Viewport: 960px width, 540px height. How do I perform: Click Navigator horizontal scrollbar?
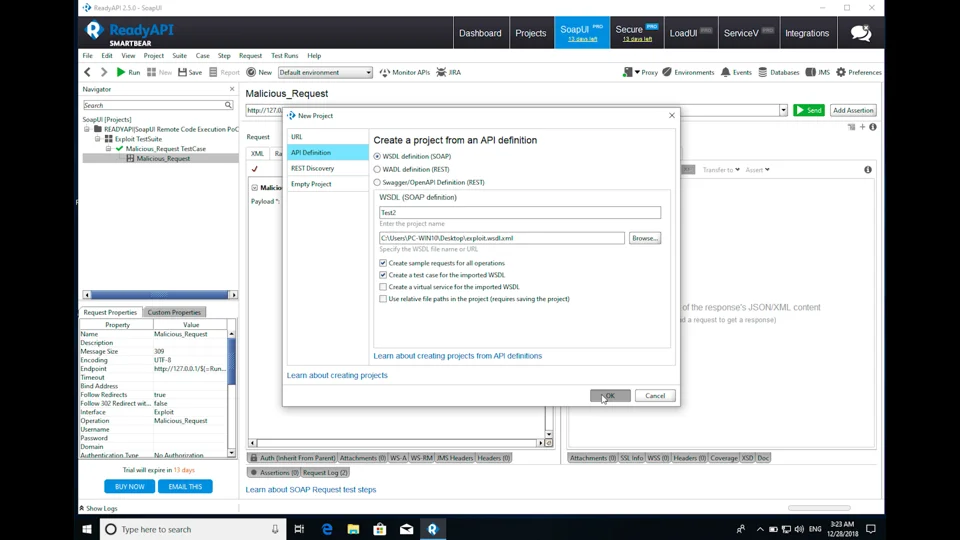[x=160, y=294]
